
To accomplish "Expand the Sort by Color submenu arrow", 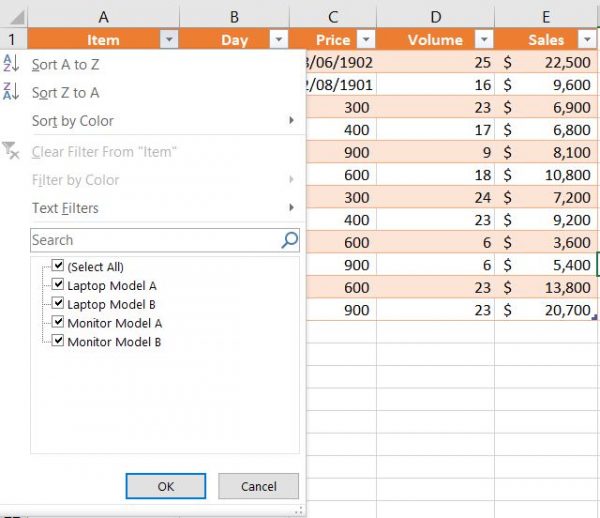I will tap(292, 121).
